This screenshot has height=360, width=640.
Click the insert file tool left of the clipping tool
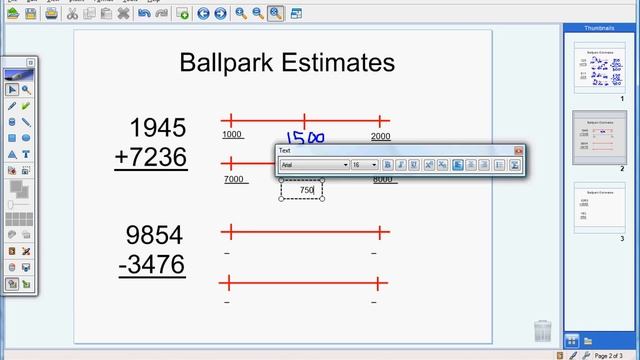coord(12,170)
